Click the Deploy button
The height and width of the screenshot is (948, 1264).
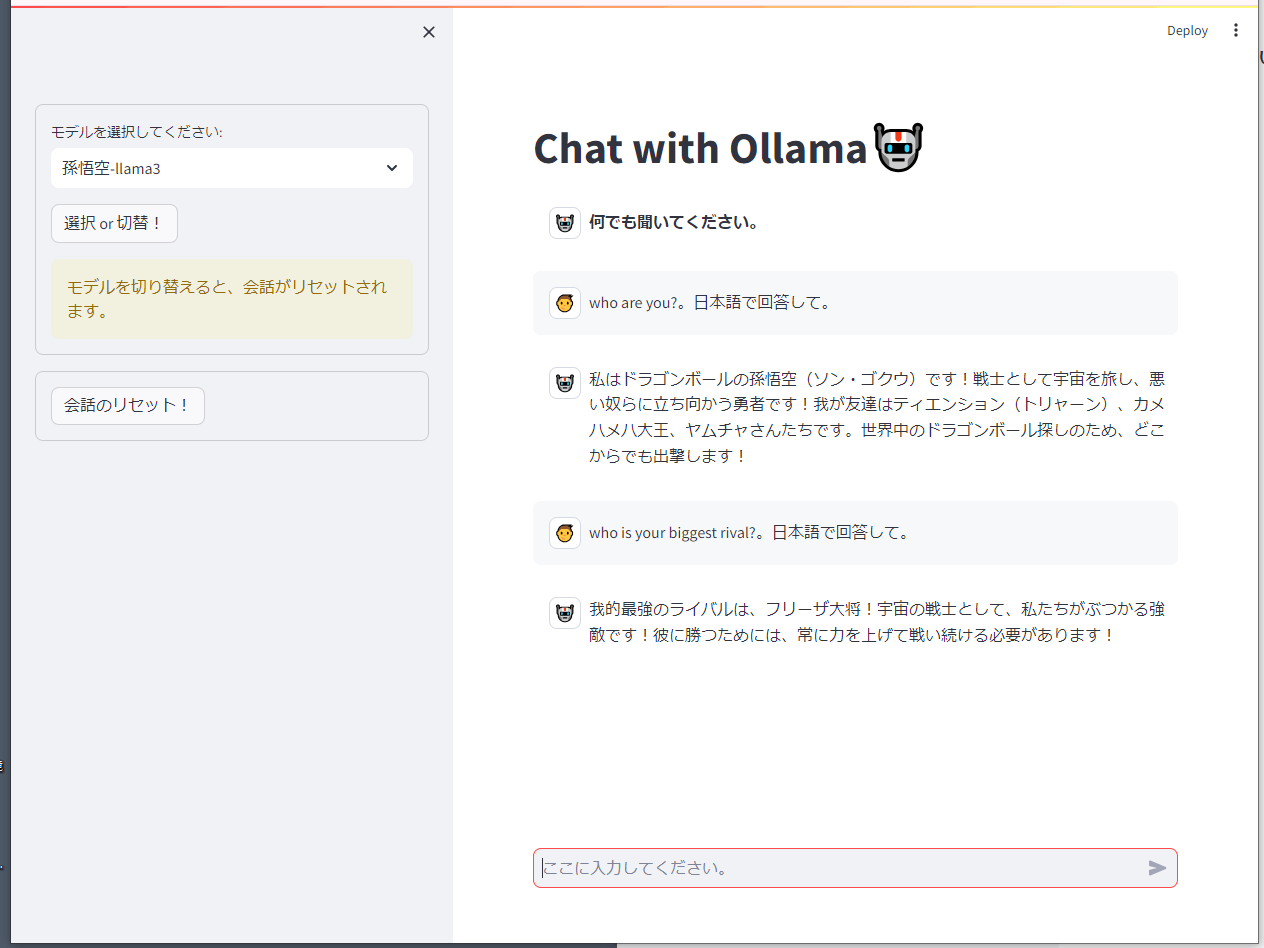click(1187, 31)
